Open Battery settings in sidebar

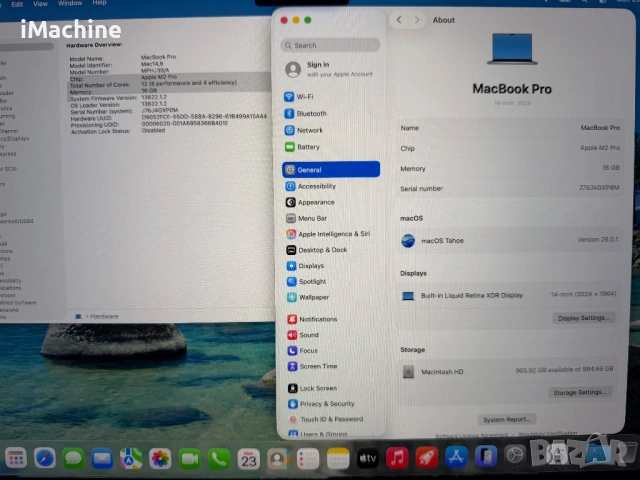[x=302, y=147]
